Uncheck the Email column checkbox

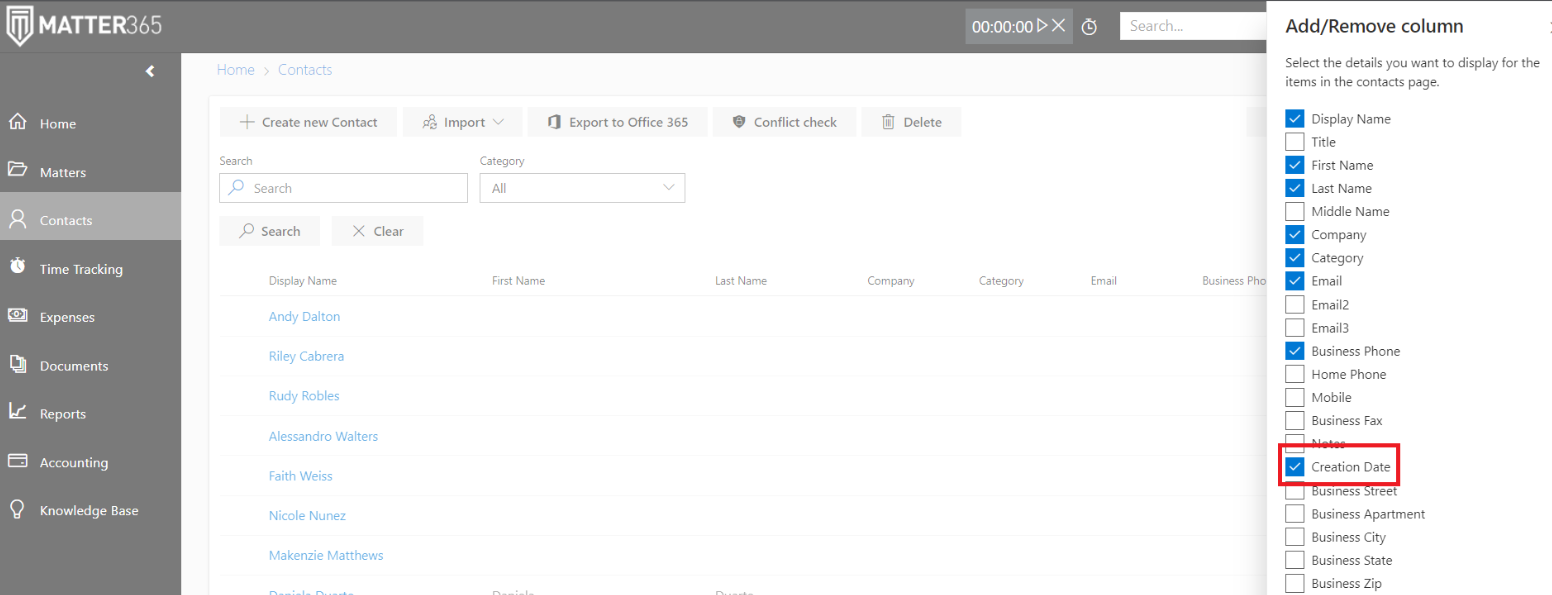pyautogui.click(x=1295, y=281)
